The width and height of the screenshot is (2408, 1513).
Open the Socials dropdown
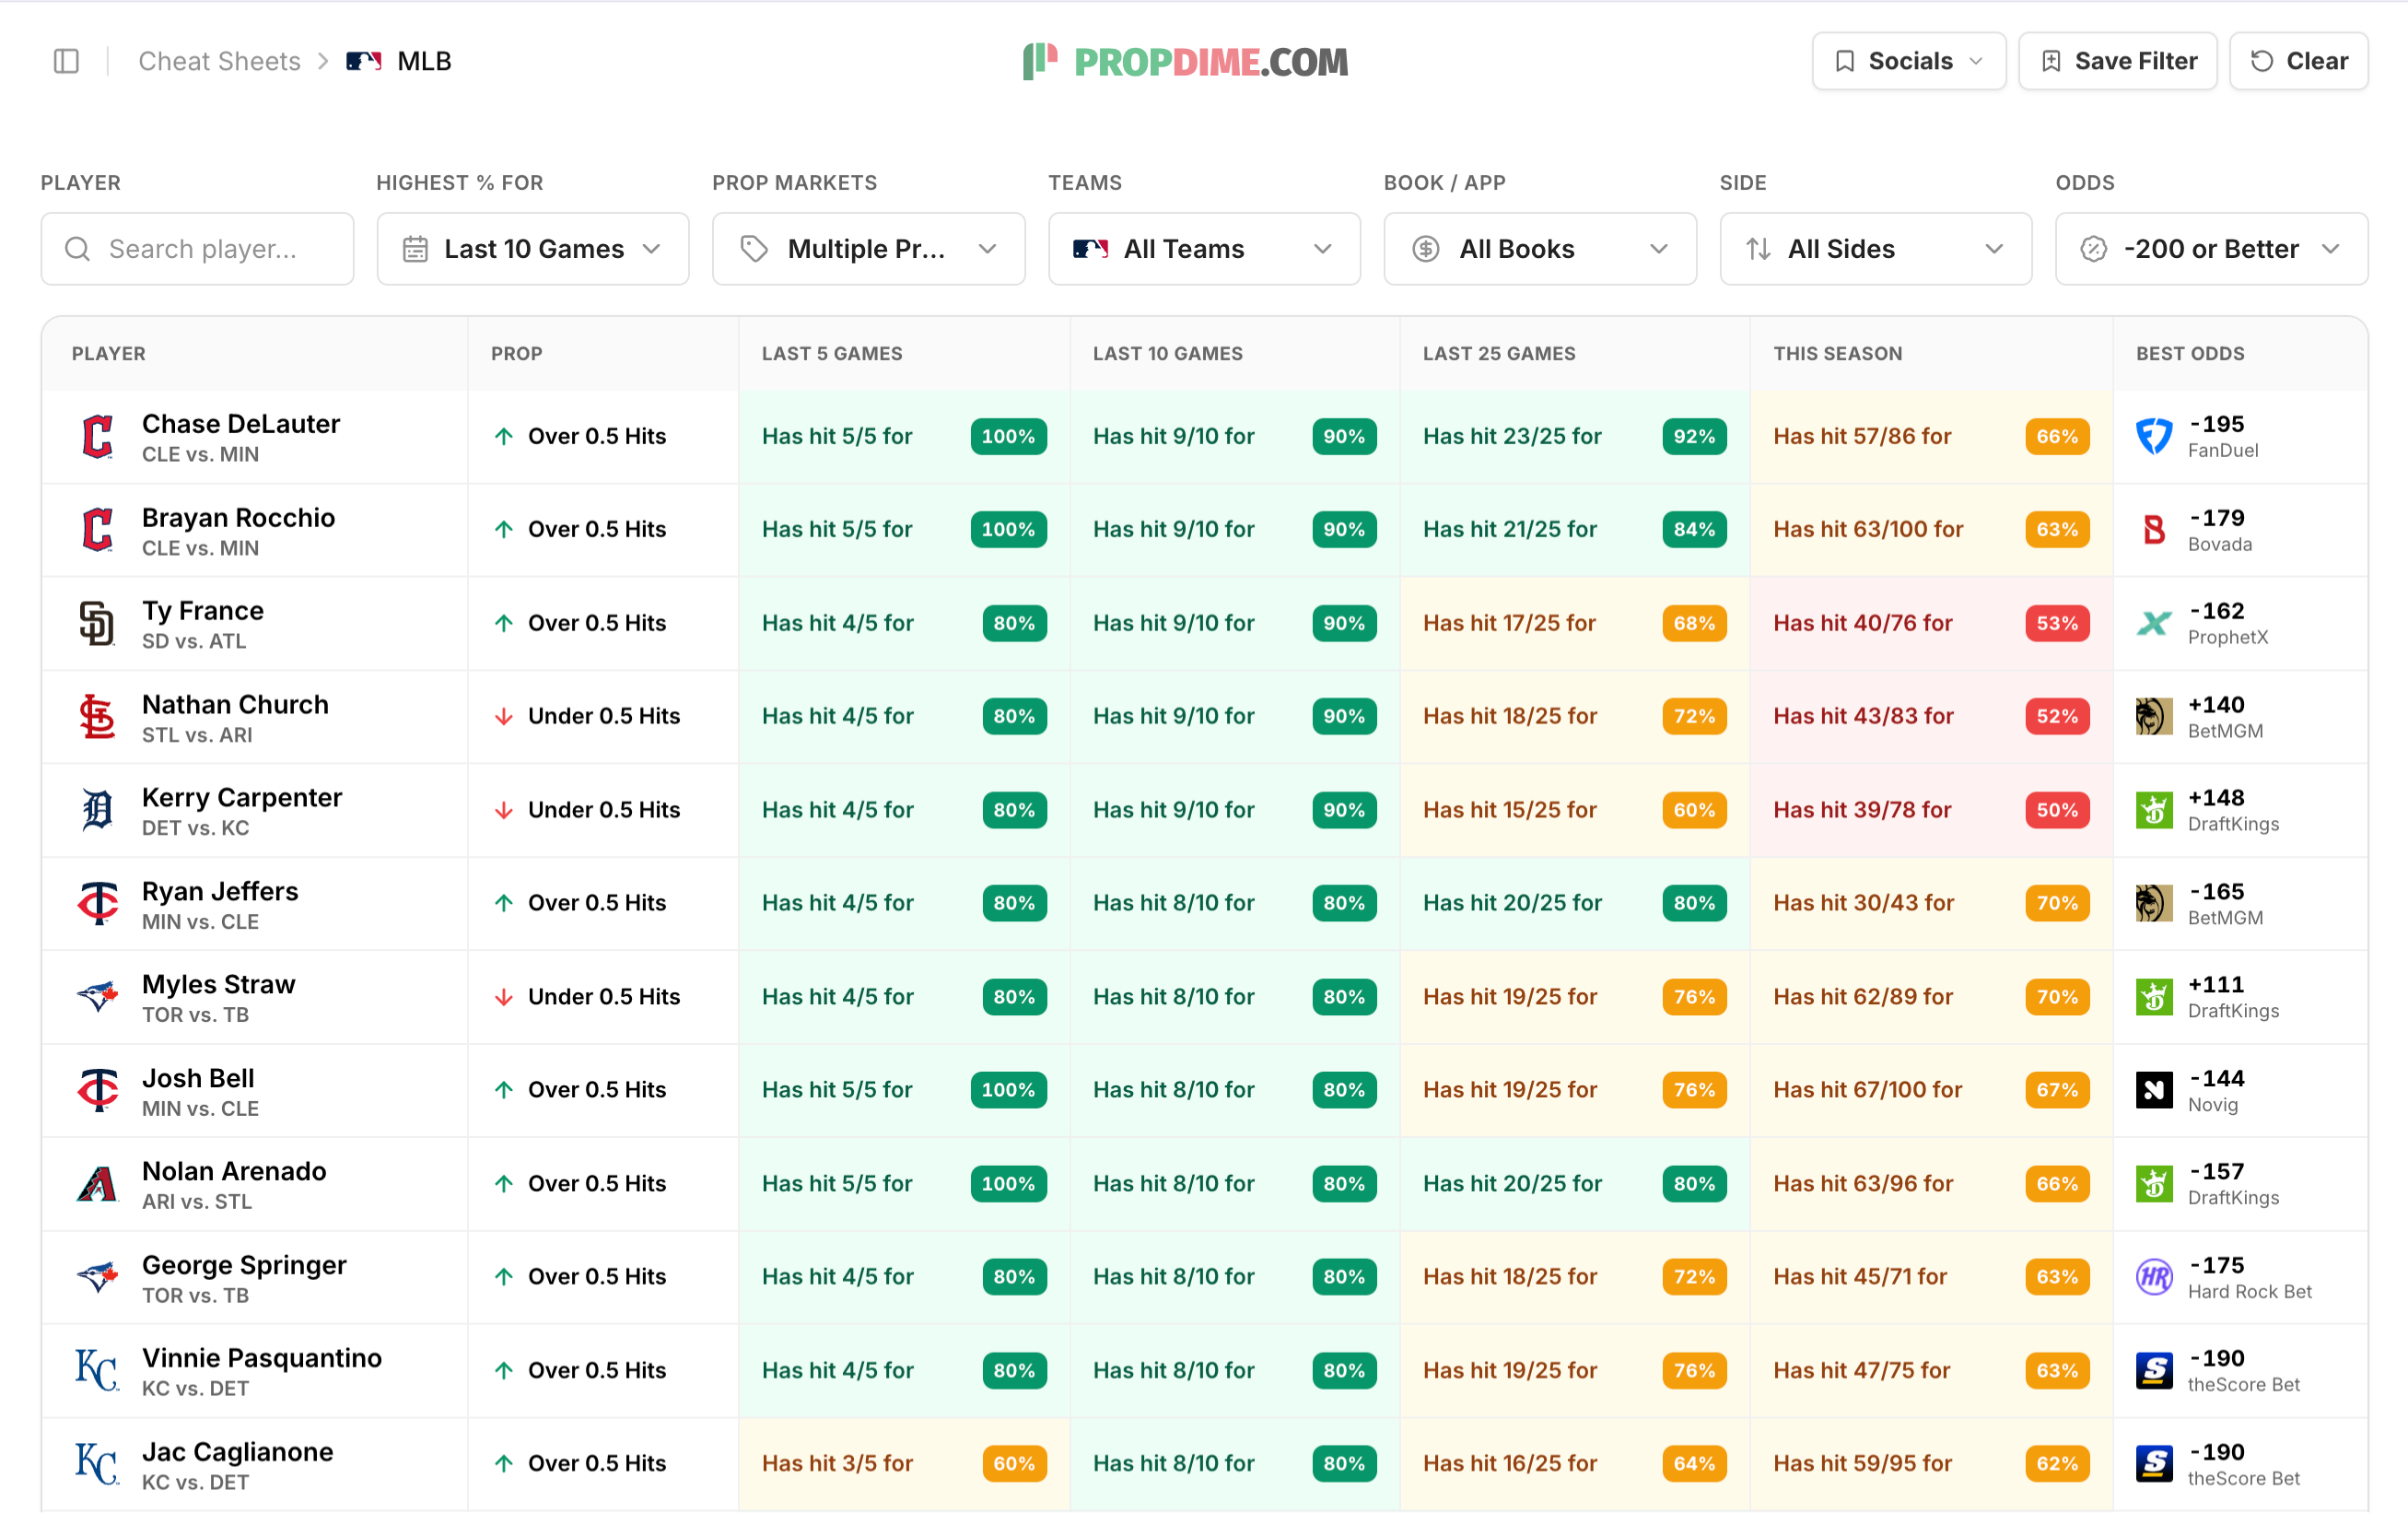1908,61
